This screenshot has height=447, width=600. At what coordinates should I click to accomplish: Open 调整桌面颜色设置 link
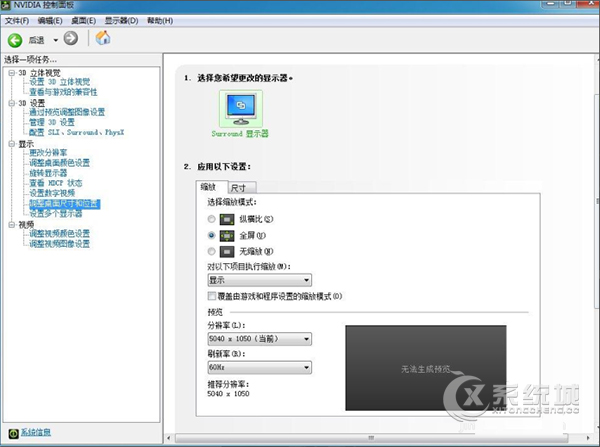point(60,163)
